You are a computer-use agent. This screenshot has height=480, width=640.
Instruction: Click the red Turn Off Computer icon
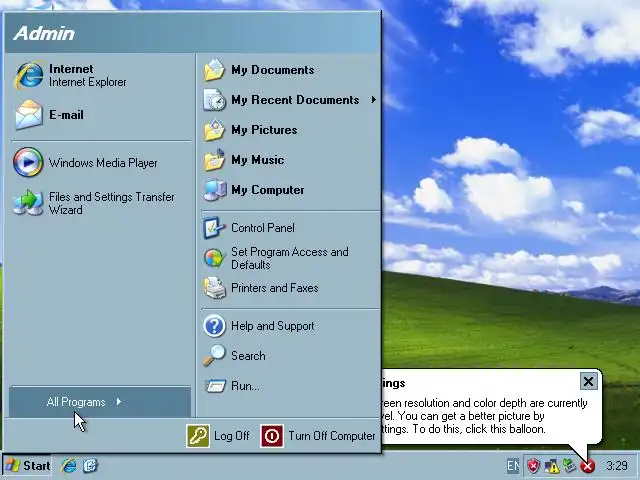click(x=272, y=436)
